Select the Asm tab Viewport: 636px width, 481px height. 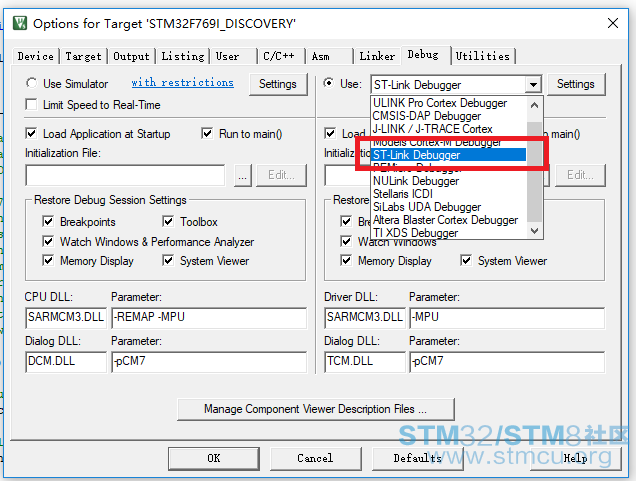(x=329, y=56)
